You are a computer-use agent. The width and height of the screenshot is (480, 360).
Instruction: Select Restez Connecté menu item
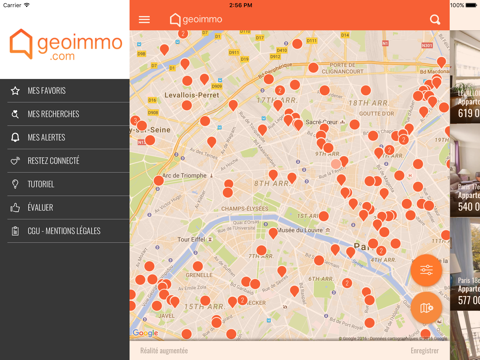68,161
